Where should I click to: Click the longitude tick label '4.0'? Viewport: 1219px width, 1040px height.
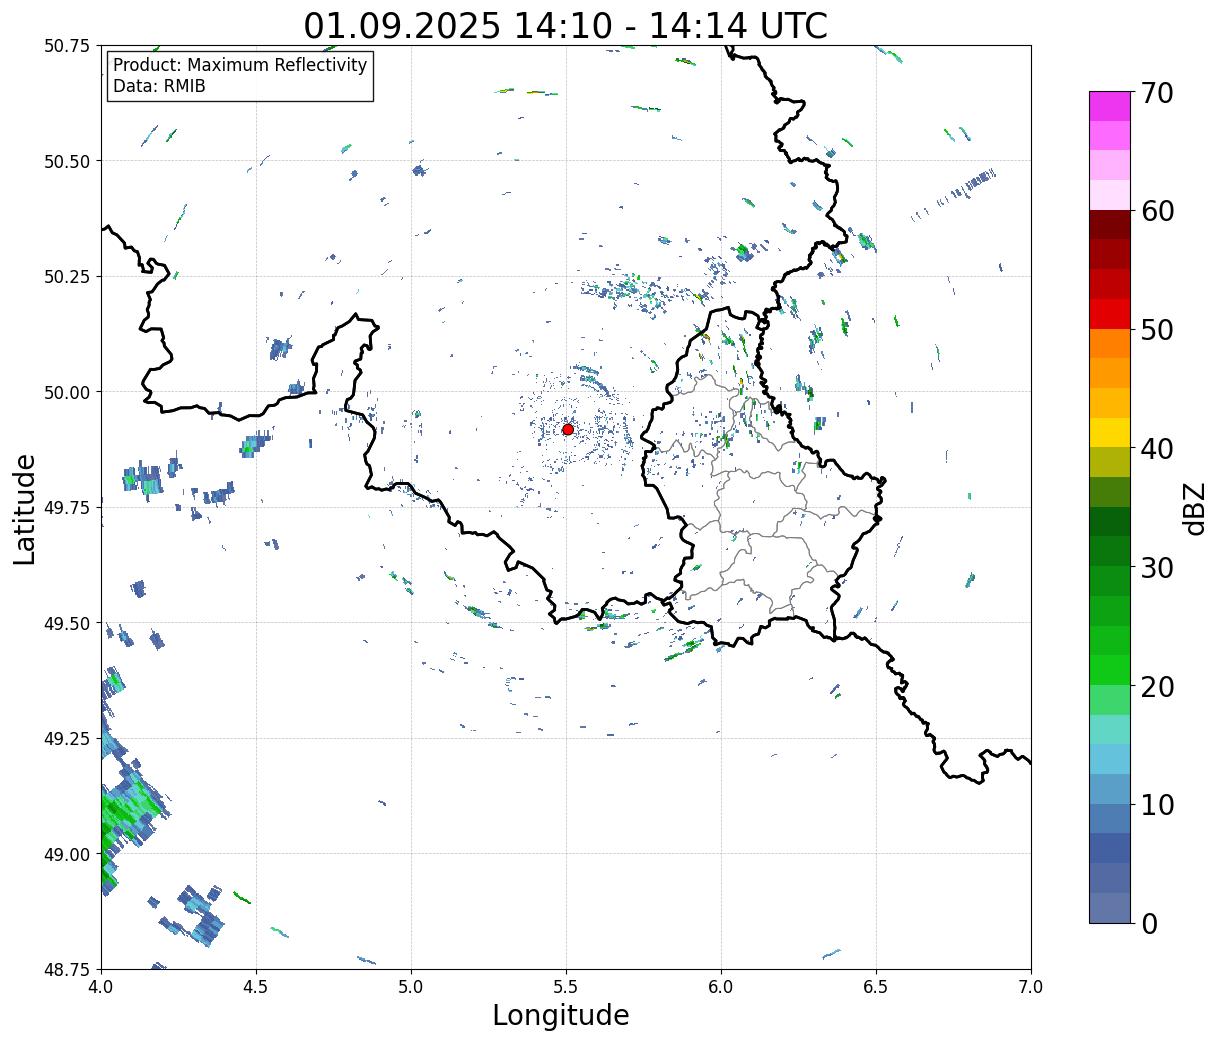tap(101, 987)
